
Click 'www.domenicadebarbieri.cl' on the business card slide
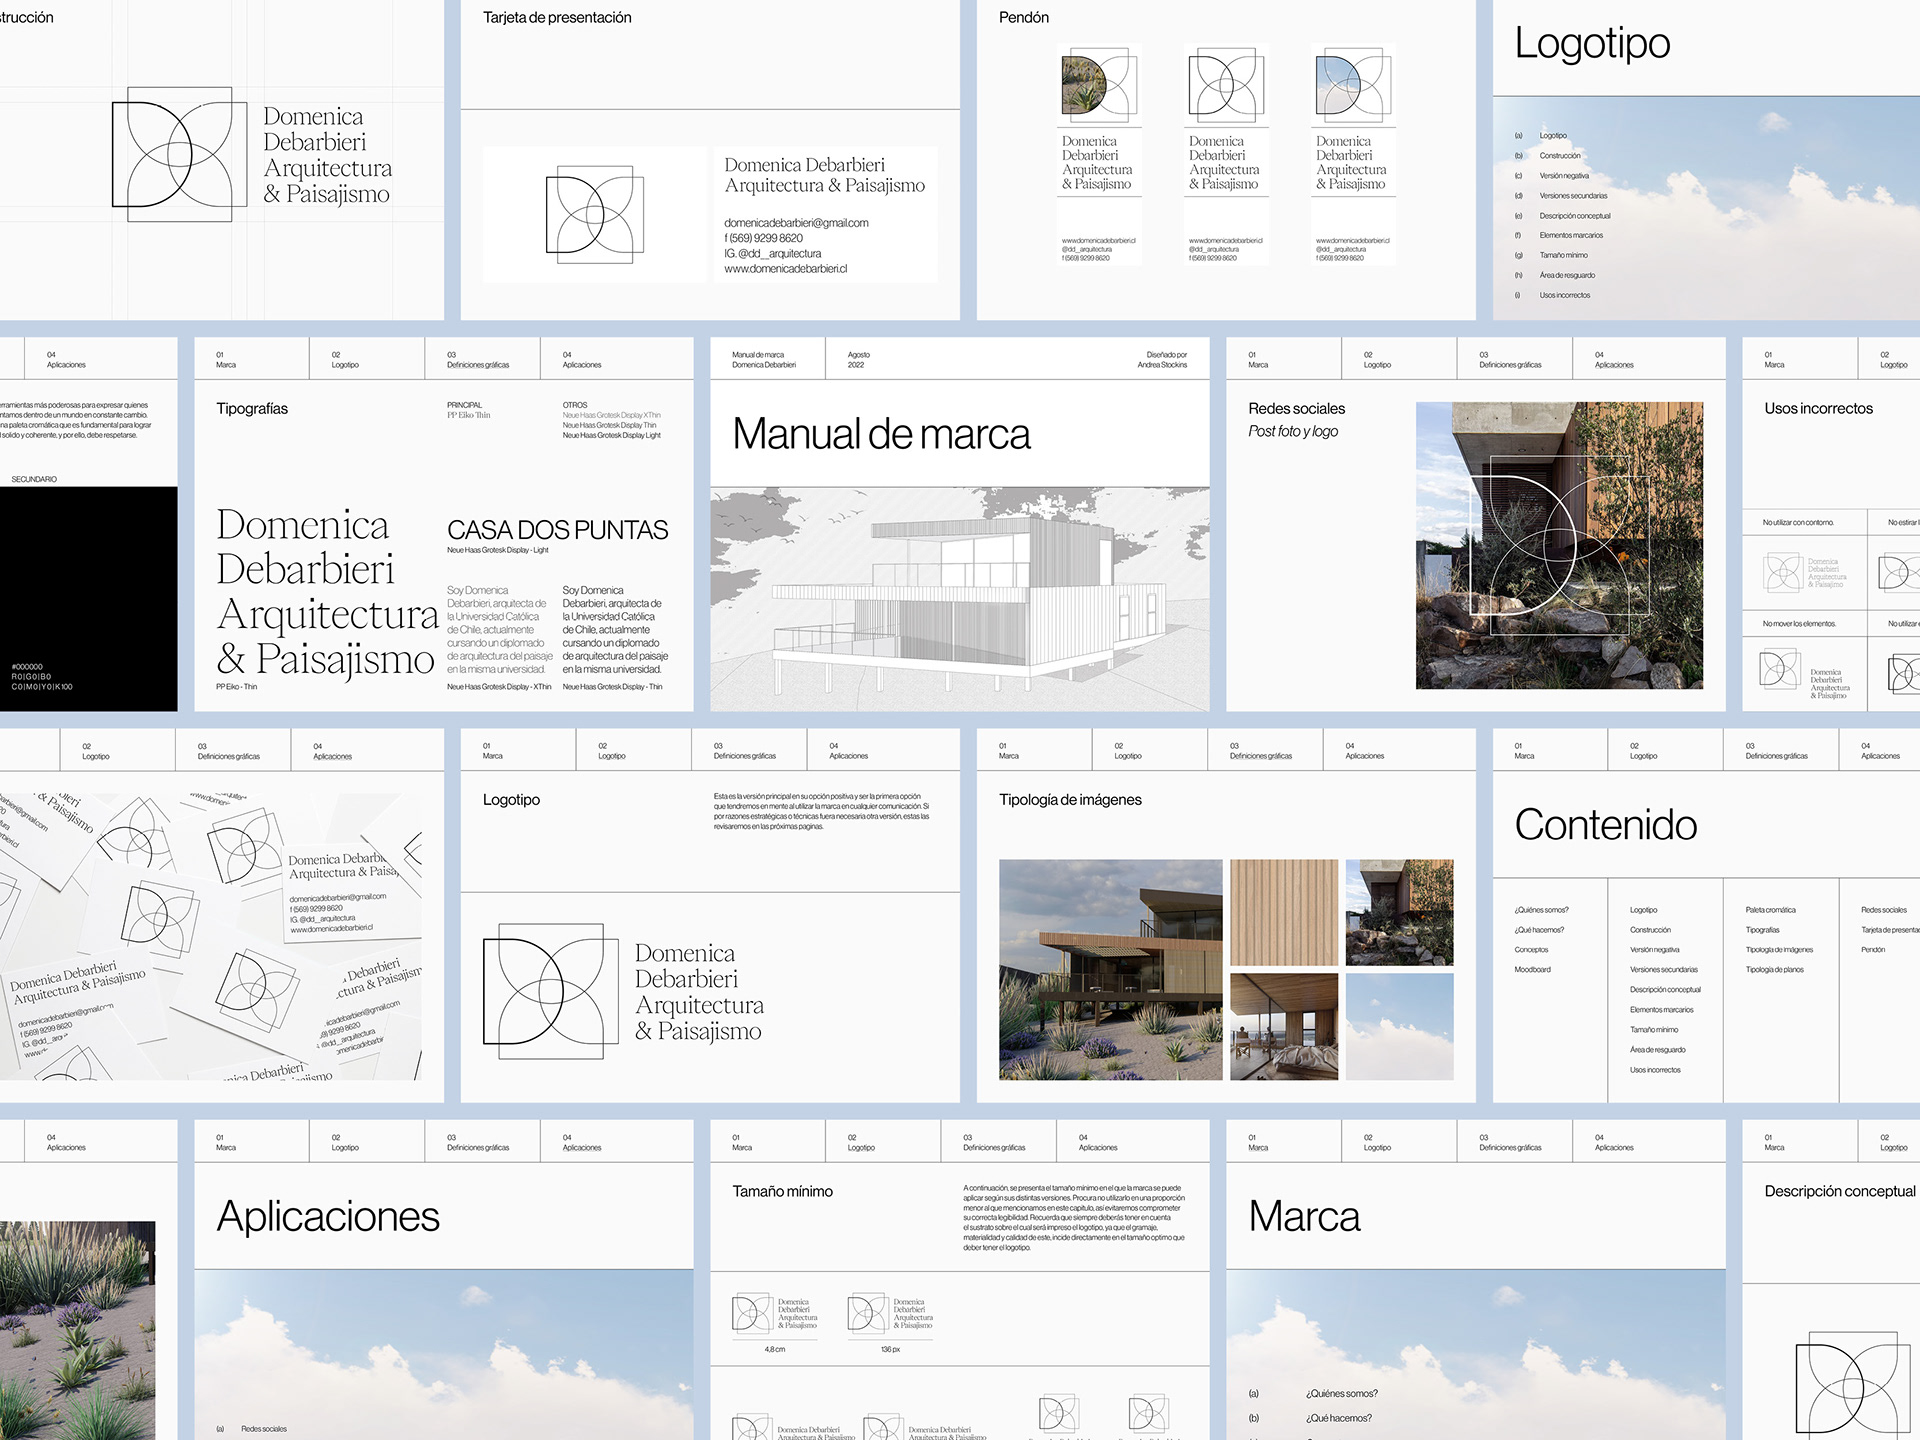tap(785, 269)
